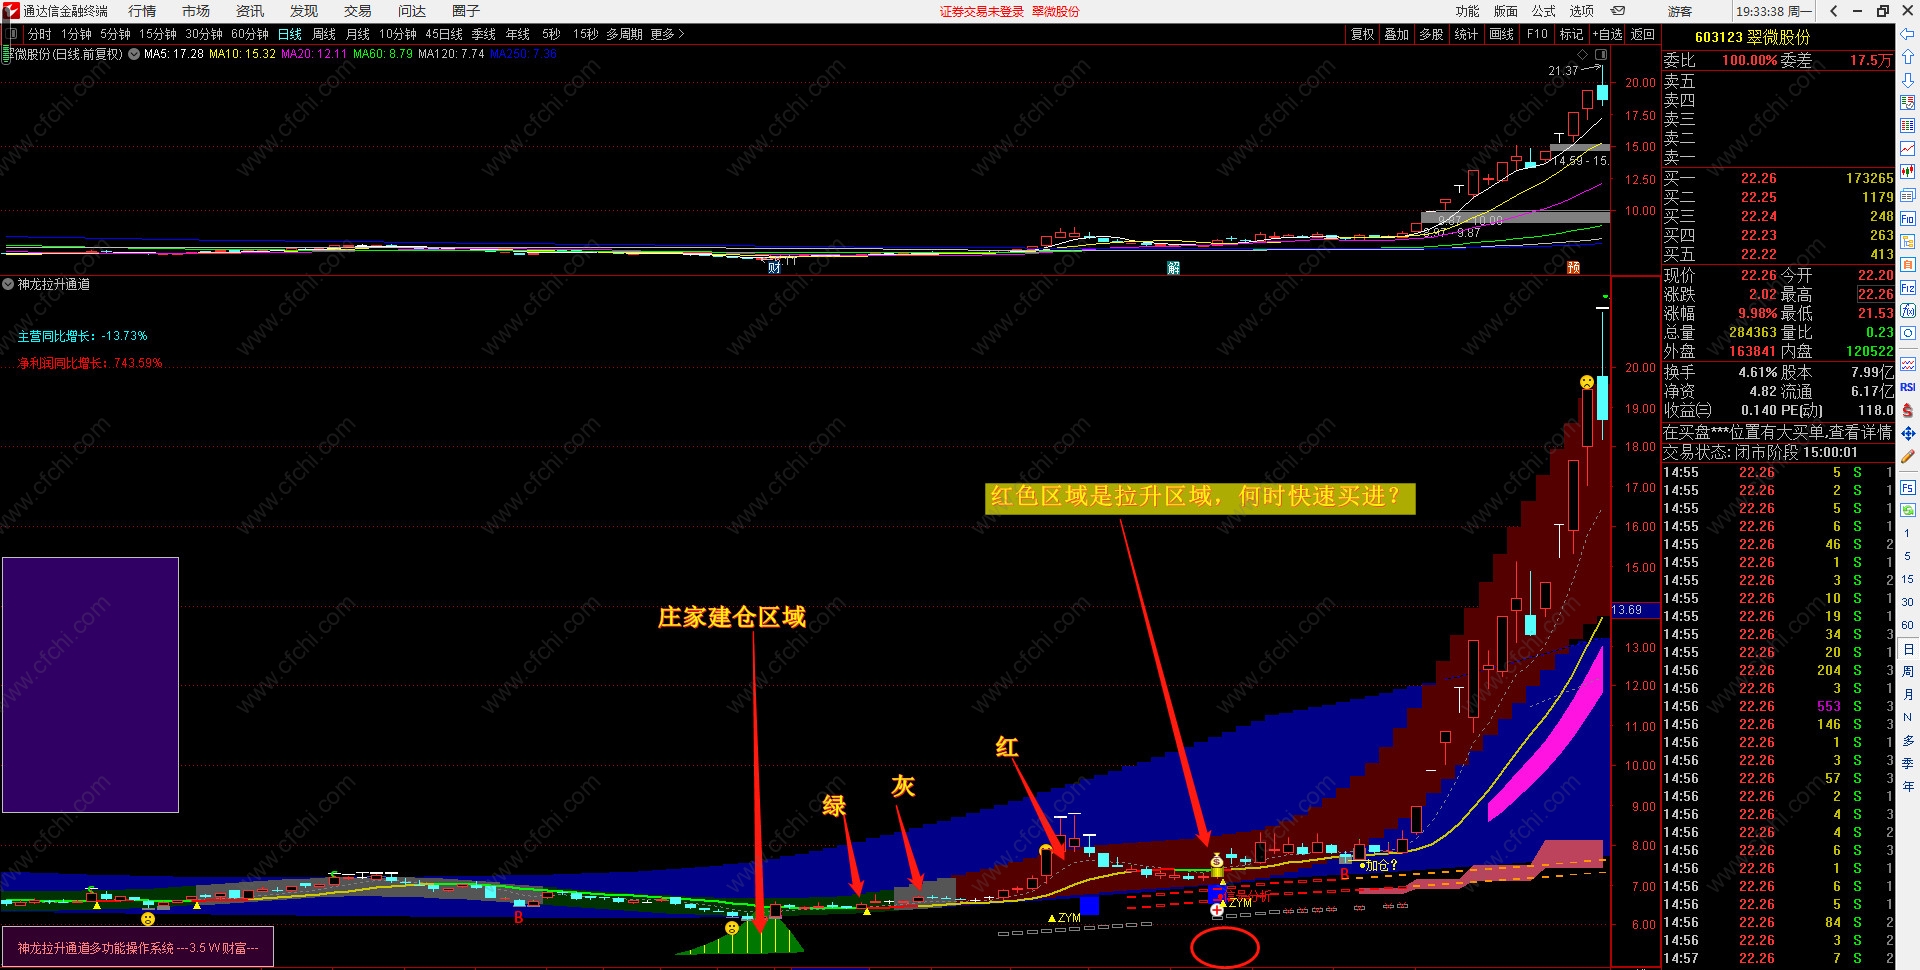Click the Fiz icon in right sidebar

[x=1908, y=287]
